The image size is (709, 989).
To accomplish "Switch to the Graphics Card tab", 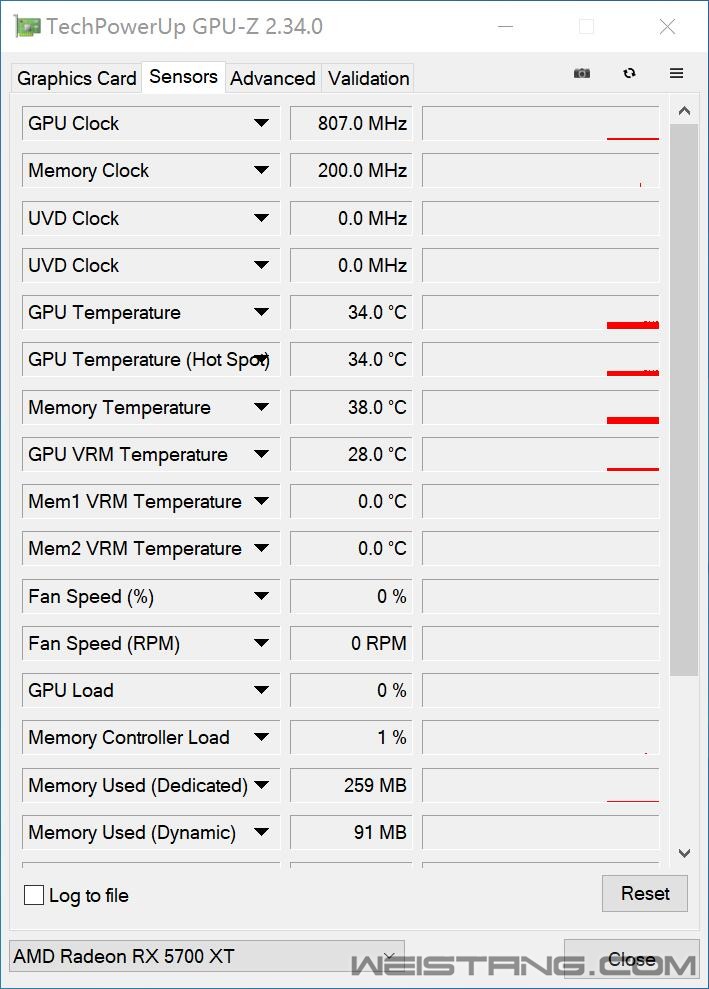I will pos(77,78).
